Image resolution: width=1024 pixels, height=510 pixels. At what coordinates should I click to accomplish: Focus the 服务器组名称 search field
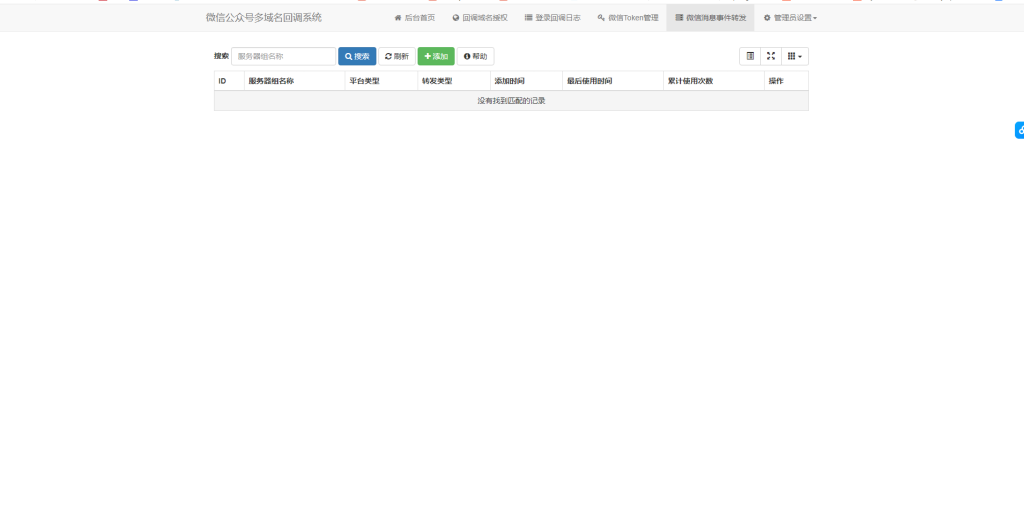(x=283, y=56)
